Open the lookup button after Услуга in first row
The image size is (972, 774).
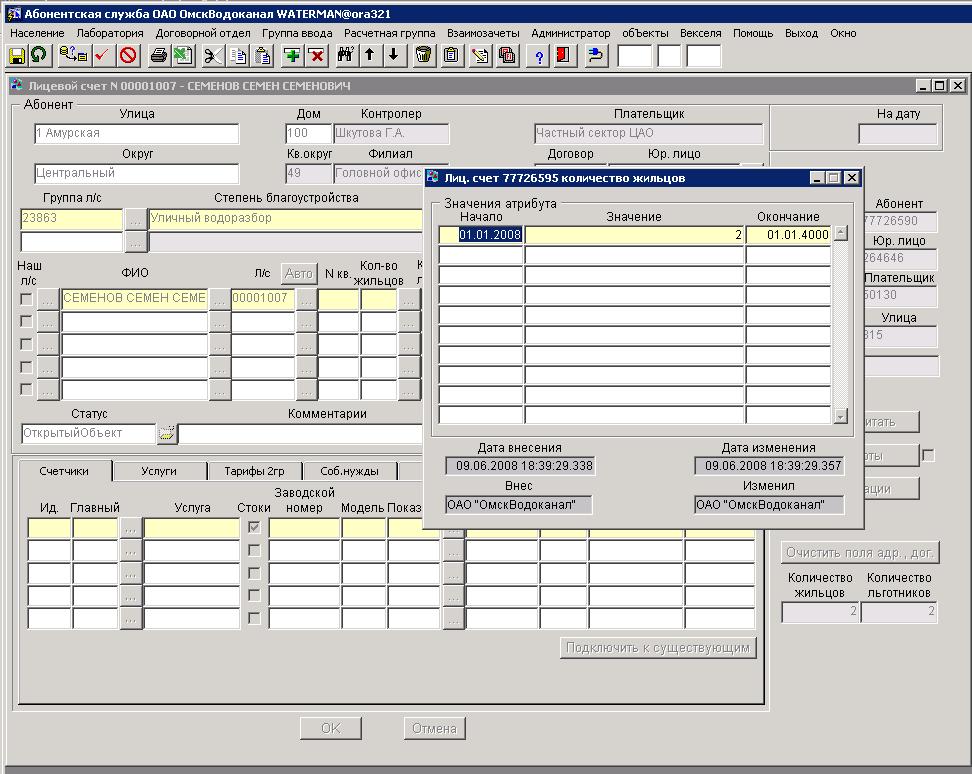131,527
